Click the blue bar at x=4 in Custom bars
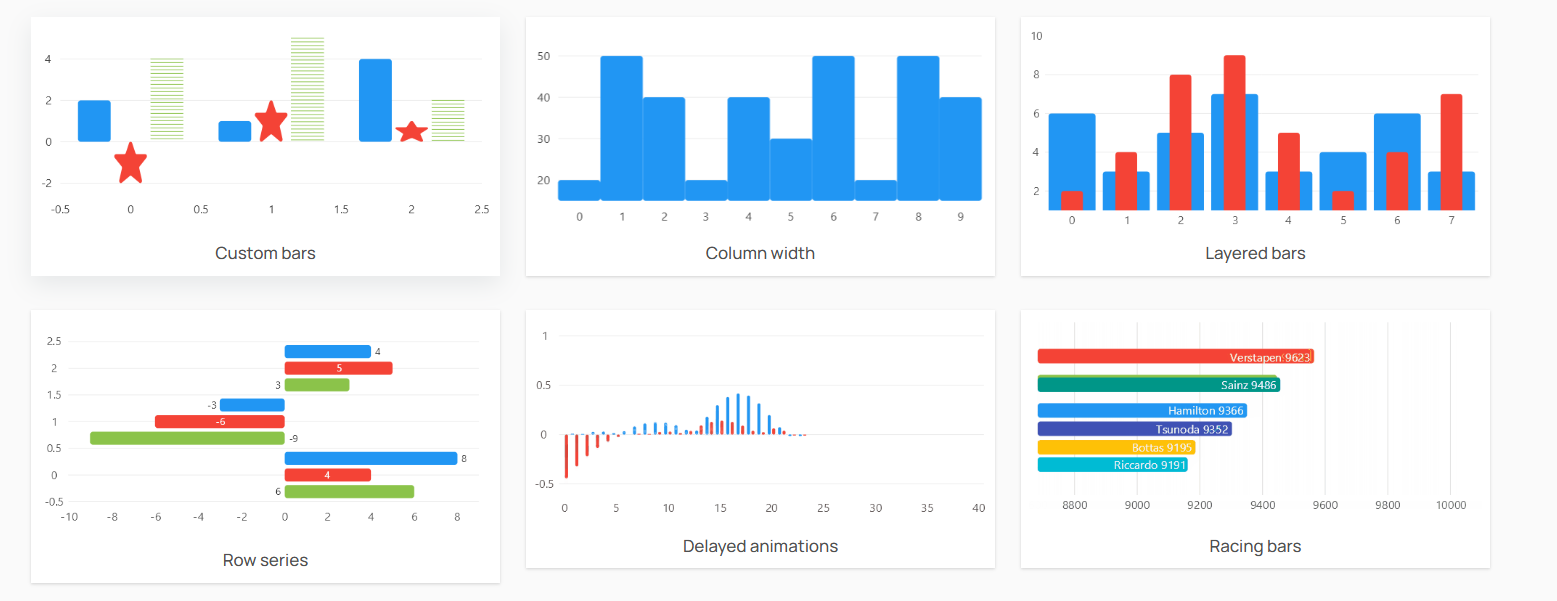Image resolution: width=1557 pixels, height=601 pixels. coord(375,100)
